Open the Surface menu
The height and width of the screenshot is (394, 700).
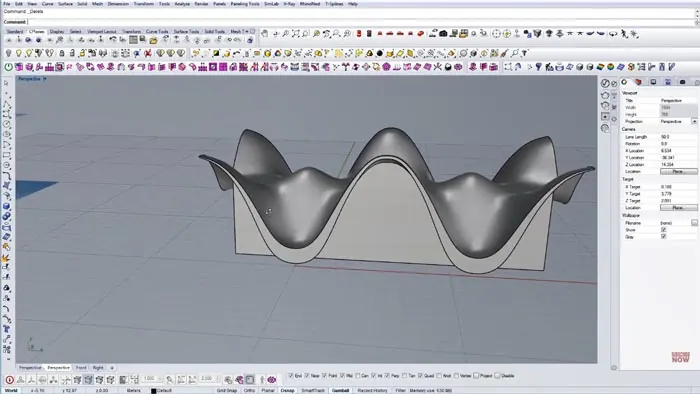click(x=65, y=4)
